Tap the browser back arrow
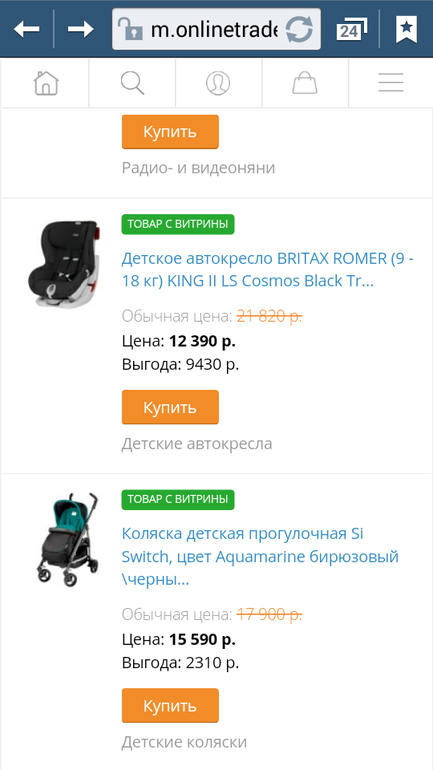Viewport: 433px width, 770px height. coord(27,29)
